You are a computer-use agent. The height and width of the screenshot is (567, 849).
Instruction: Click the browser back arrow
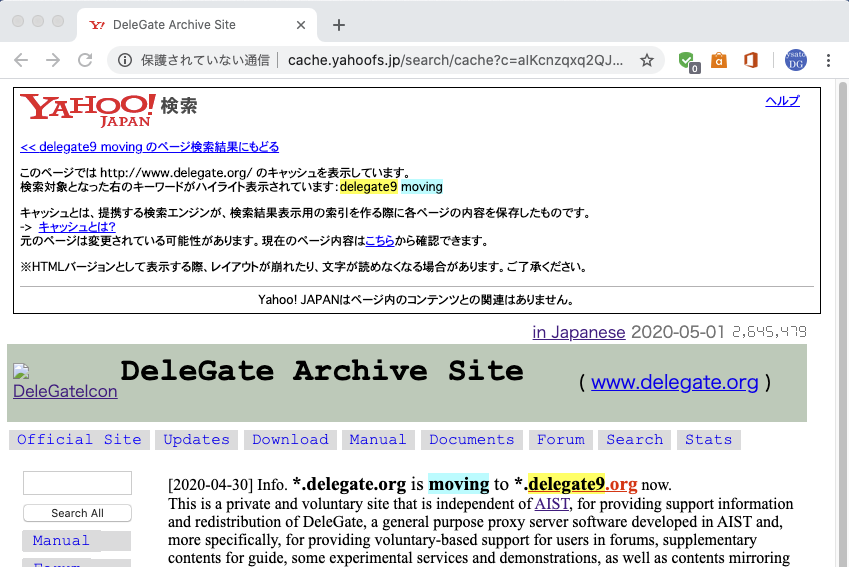click(x=21, y=60)
